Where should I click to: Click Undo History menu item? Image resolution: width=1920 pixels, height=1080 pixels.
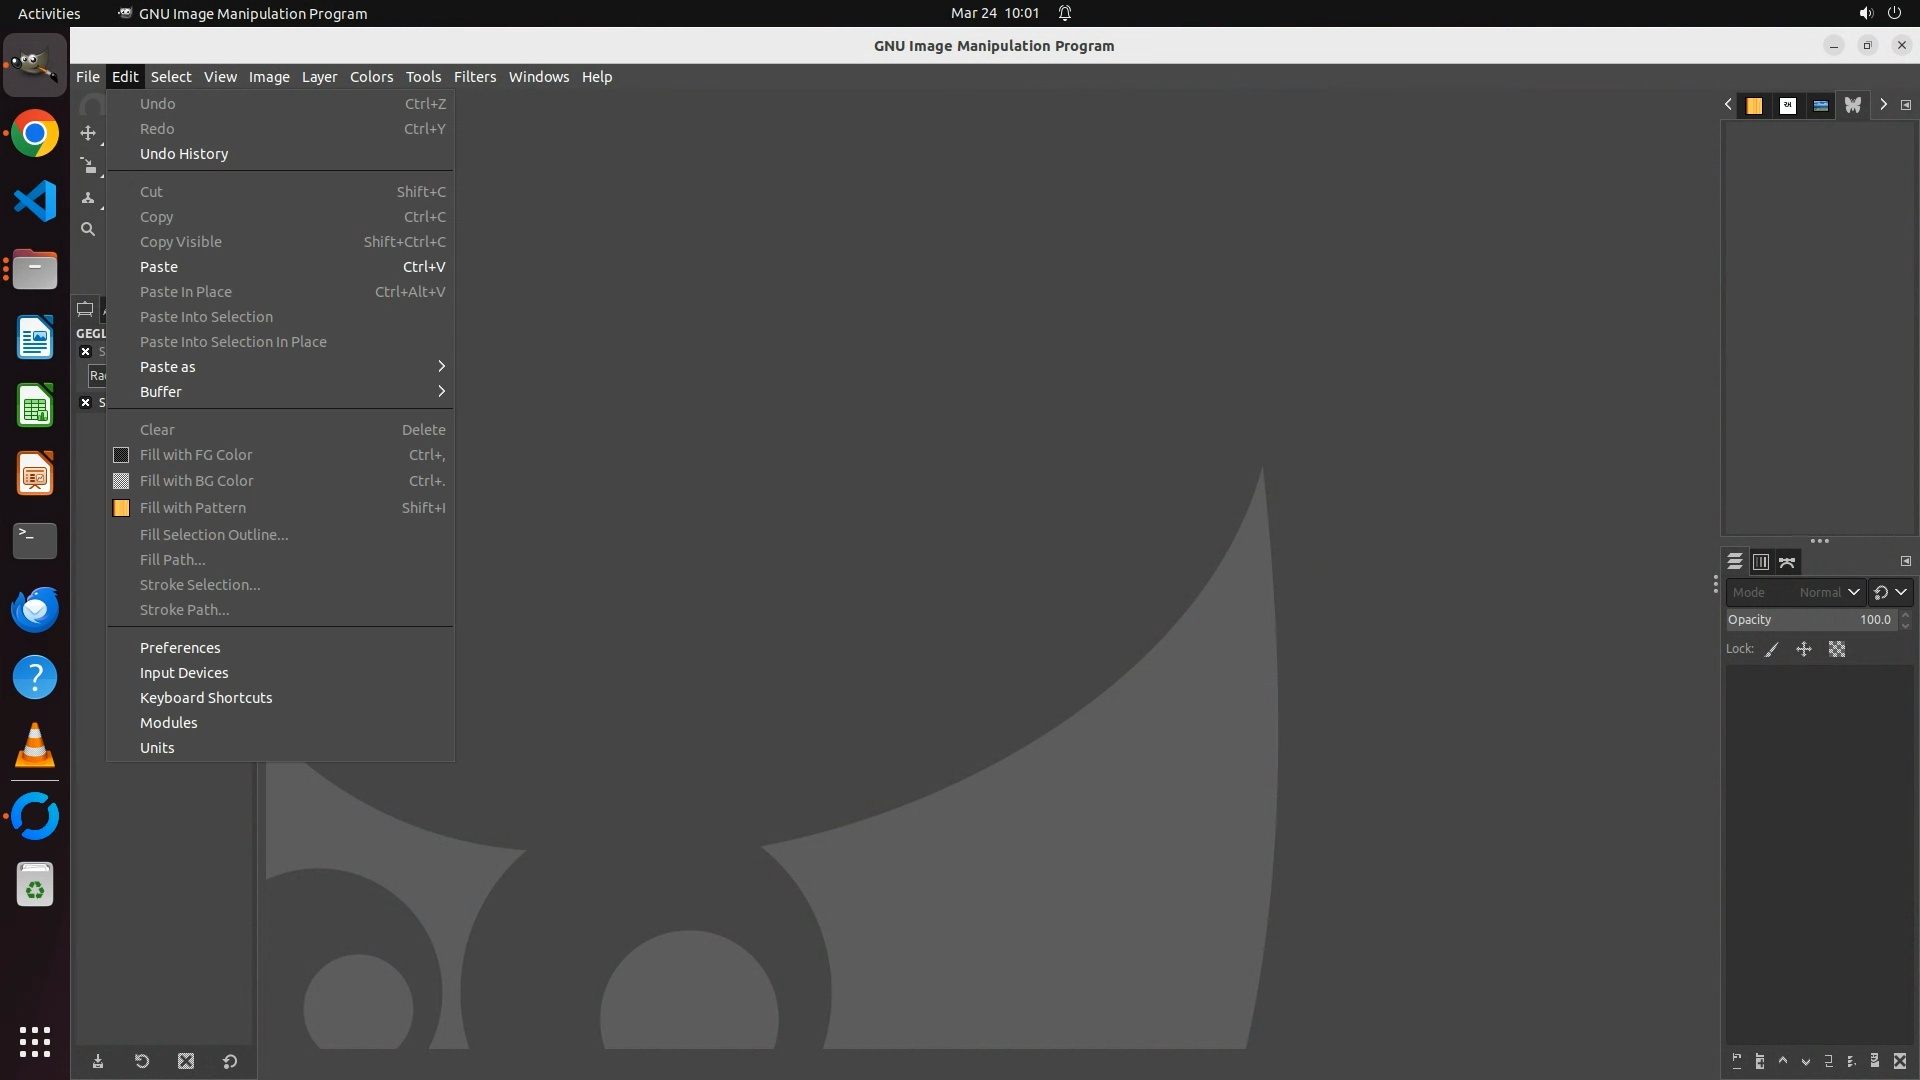(184, 154)
